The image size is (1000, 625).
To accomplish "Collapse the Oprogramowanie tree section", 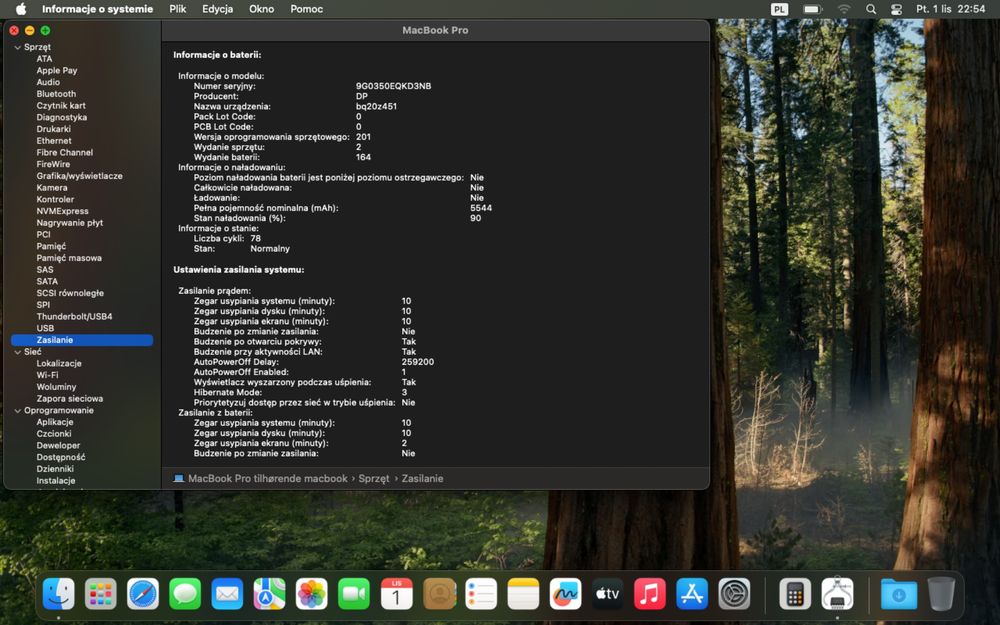I will [17, 411].
